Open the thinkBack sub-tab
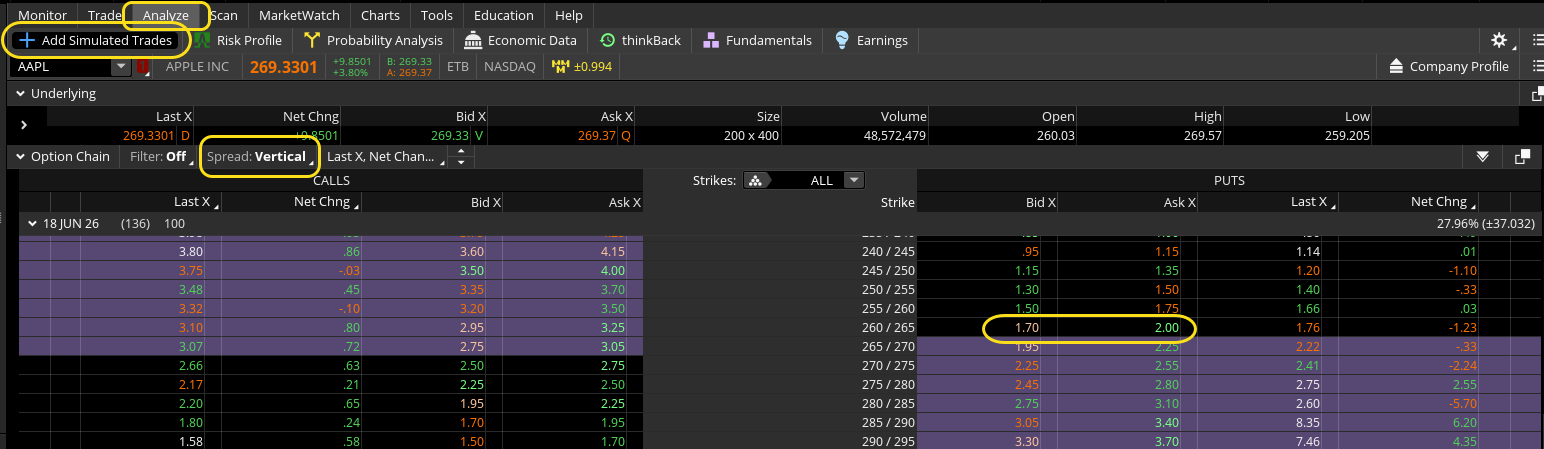This screenshot has width=1544, height=449. (640, 40)
